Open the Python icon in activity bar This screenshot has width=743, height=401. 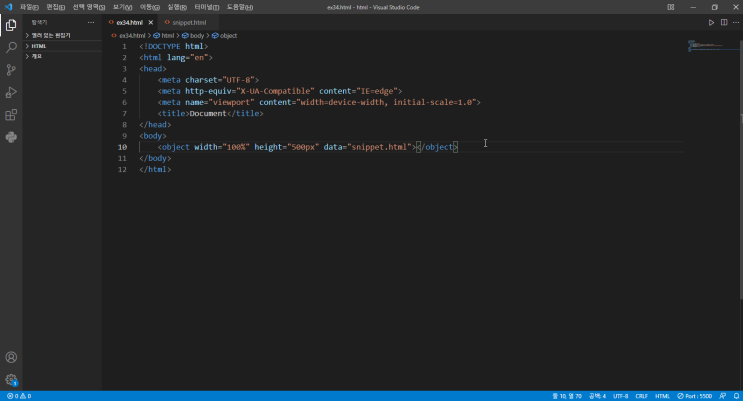[11, 137]
